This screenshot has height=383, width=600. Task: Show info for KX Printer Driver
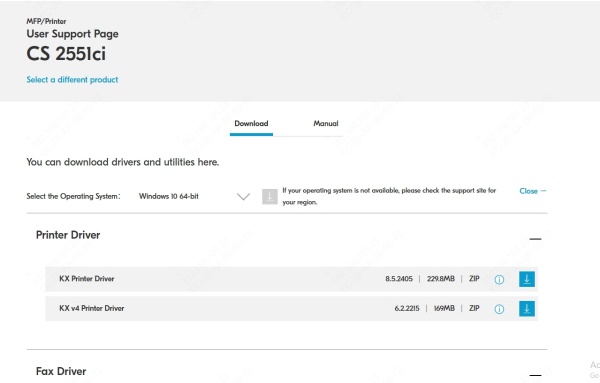499,280
